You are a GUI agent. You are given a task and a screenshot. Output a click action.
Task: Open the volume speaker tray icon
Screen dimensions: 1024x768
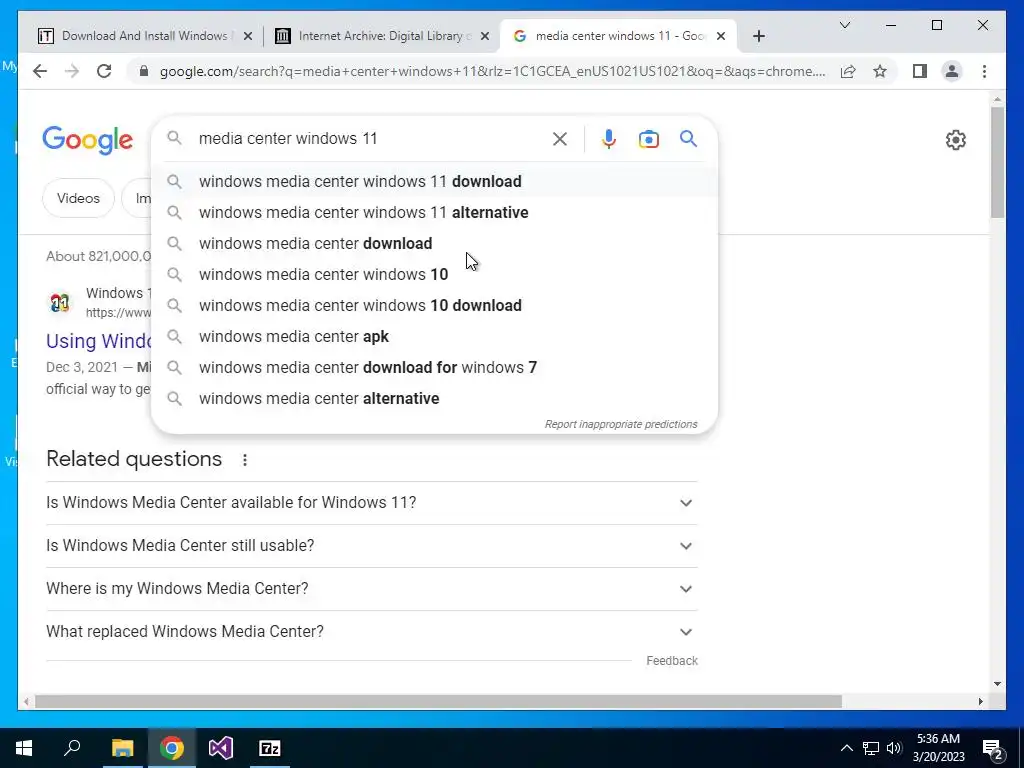[x=894, y=748]
